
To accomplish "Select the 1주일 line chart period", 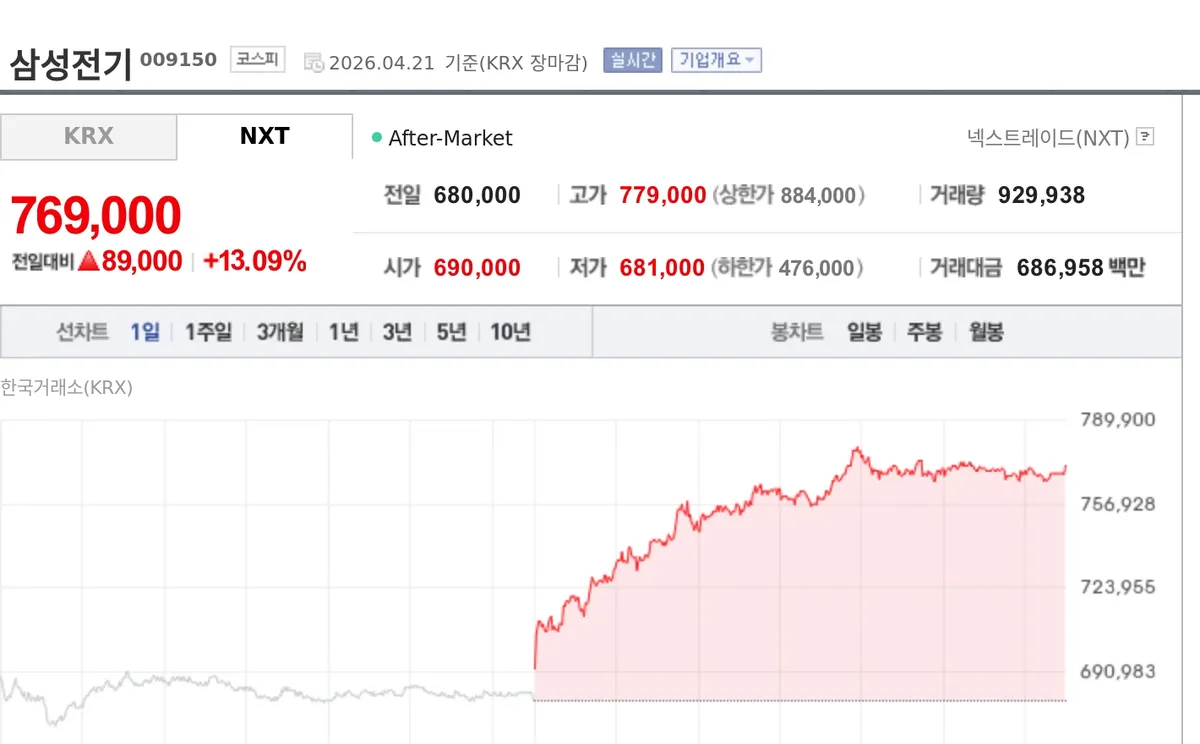I will tap(208, 332).
